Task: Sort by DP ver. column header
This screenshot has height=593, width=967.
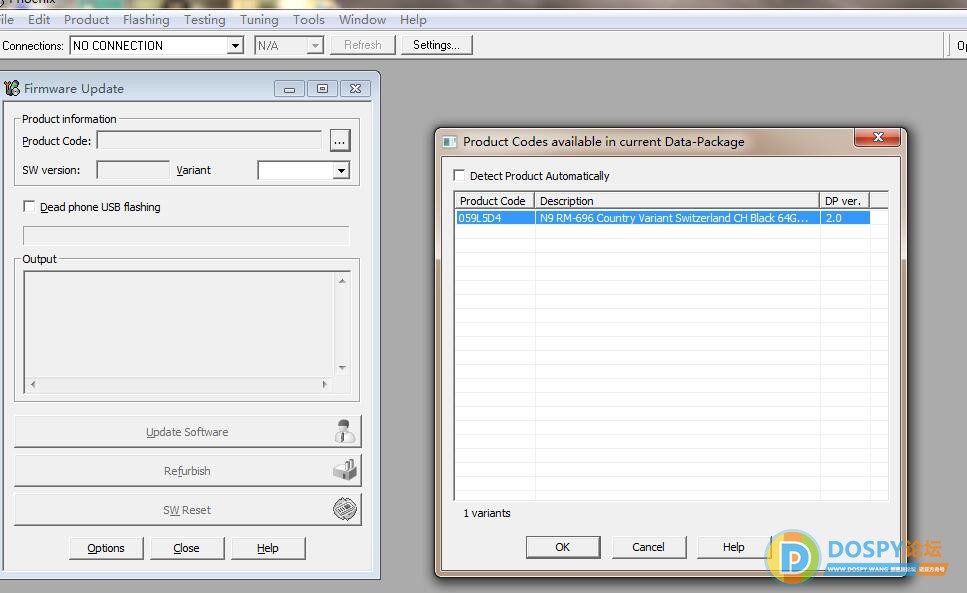Action: (844, 200)
